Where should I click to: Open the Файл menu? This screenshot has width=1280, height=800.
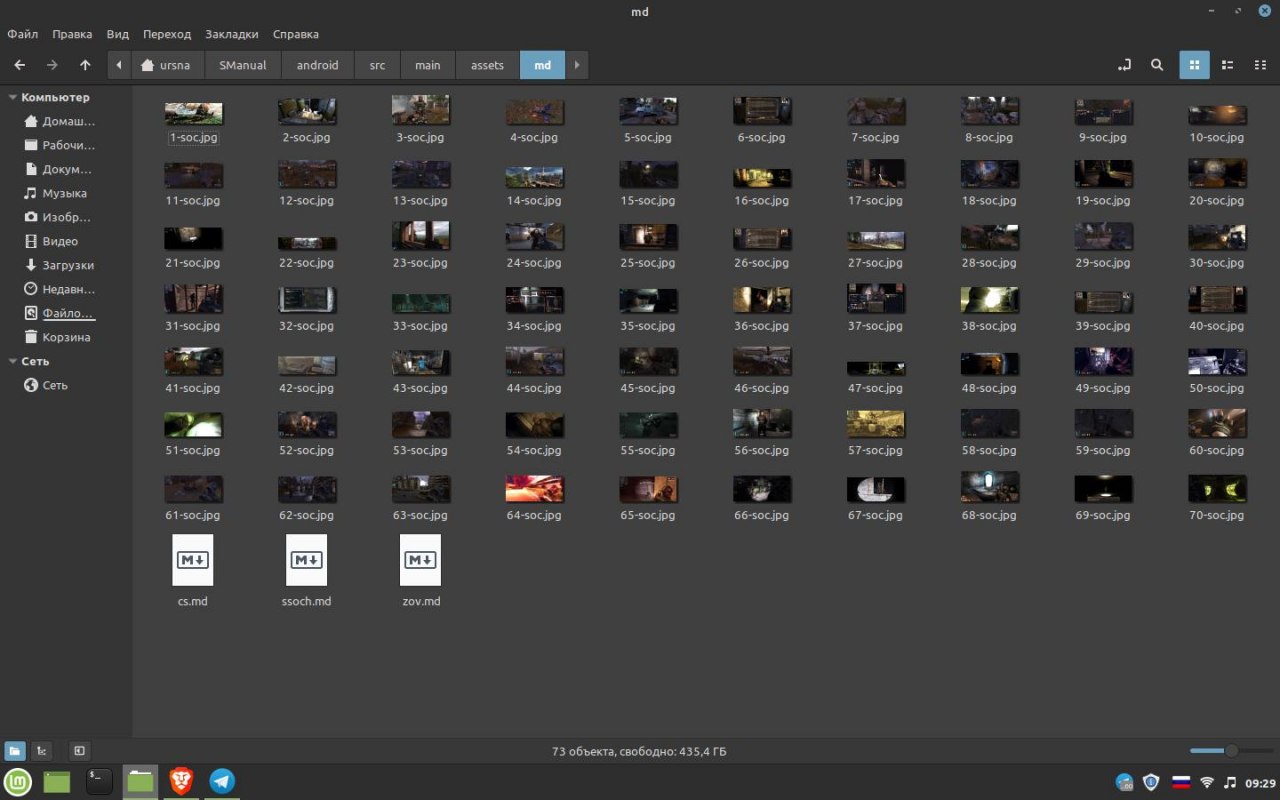[x=23, y=34]
